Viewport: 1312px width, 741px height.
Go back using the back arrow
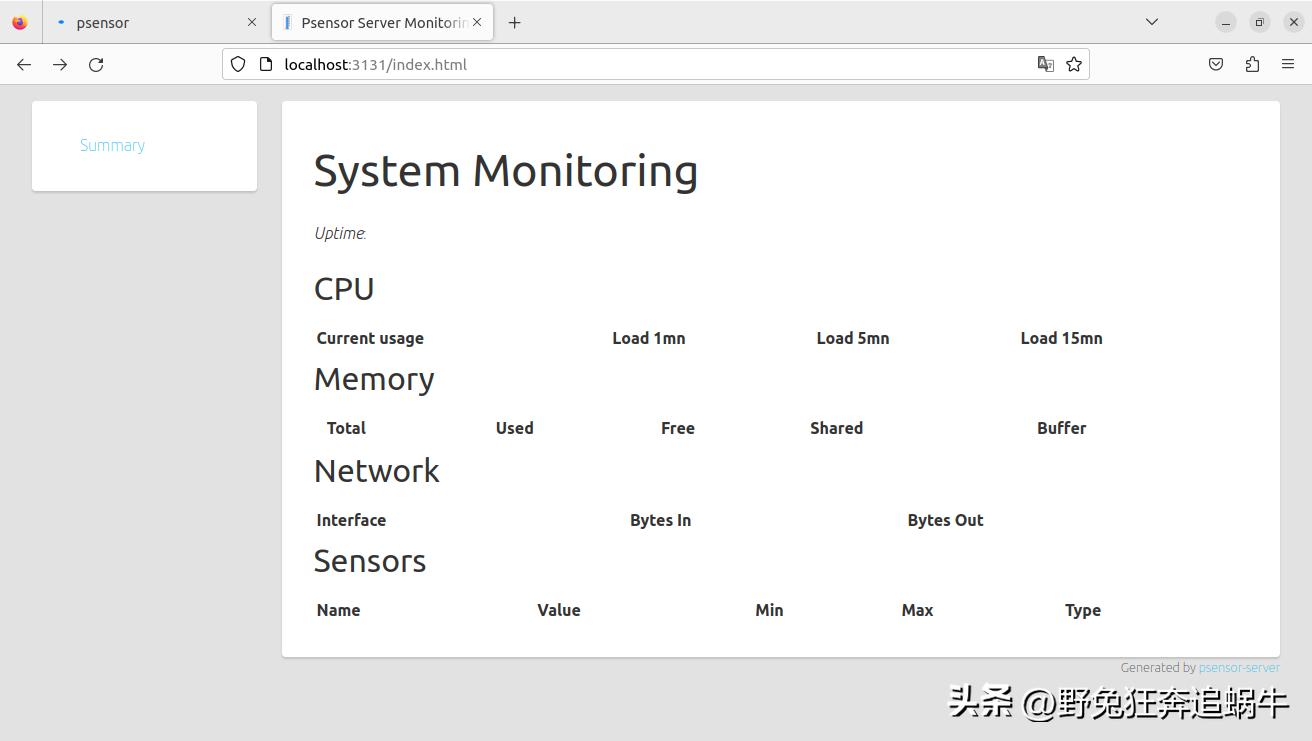(24, 64)
